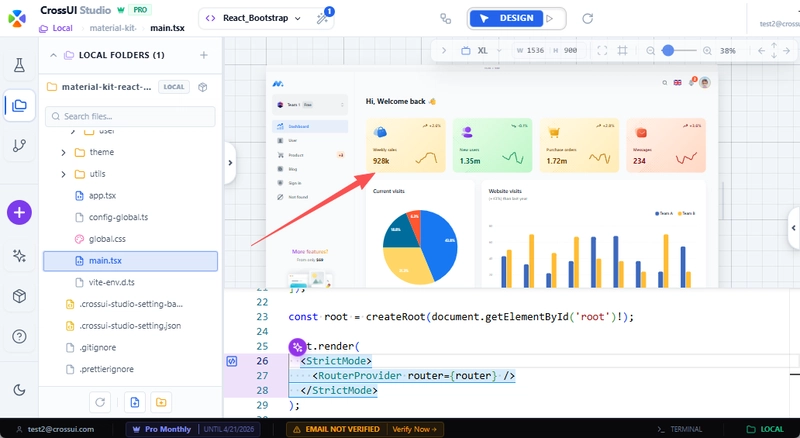Click the Search files input

point(130,116)
